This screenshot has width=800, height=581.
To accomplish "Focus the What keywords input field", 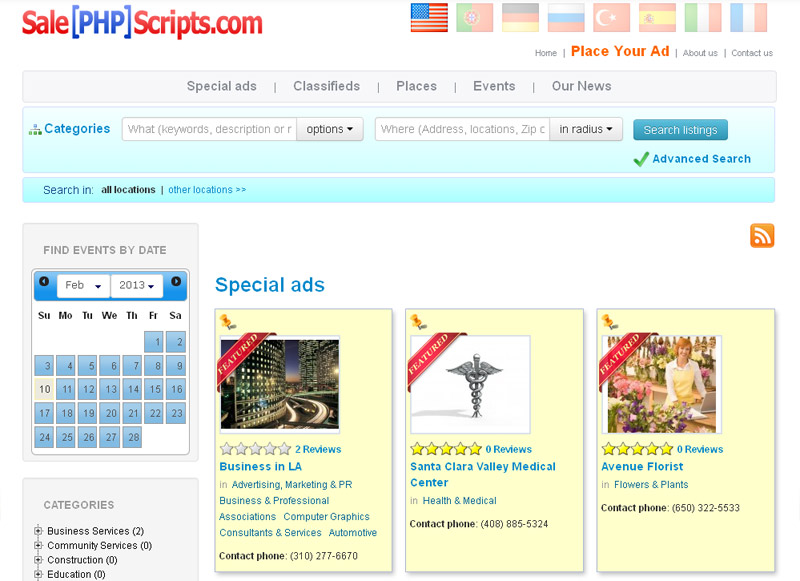I will pyautogui.click(x=210, y=130).
